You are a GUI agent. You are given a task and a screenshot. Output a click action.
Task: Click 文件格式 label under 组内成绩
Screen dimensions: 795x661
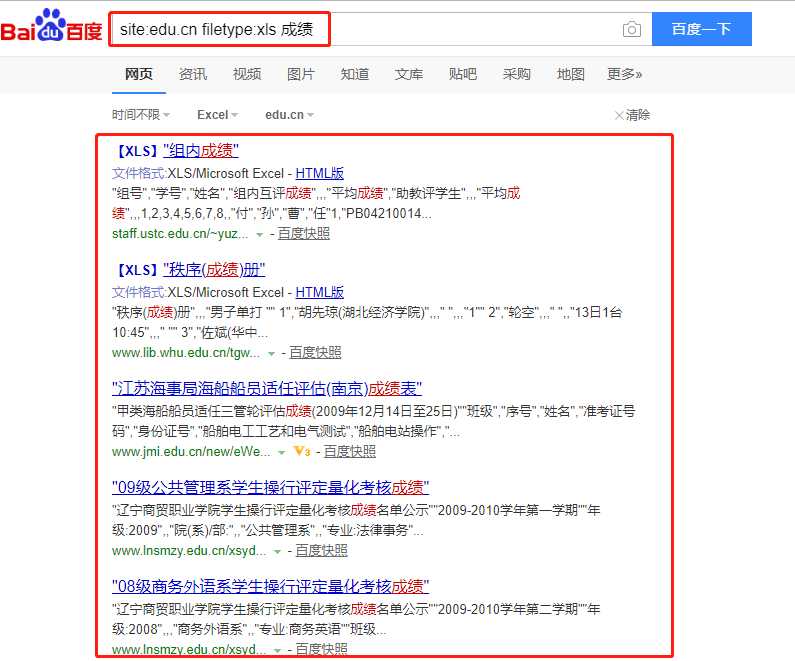point(139,173)
